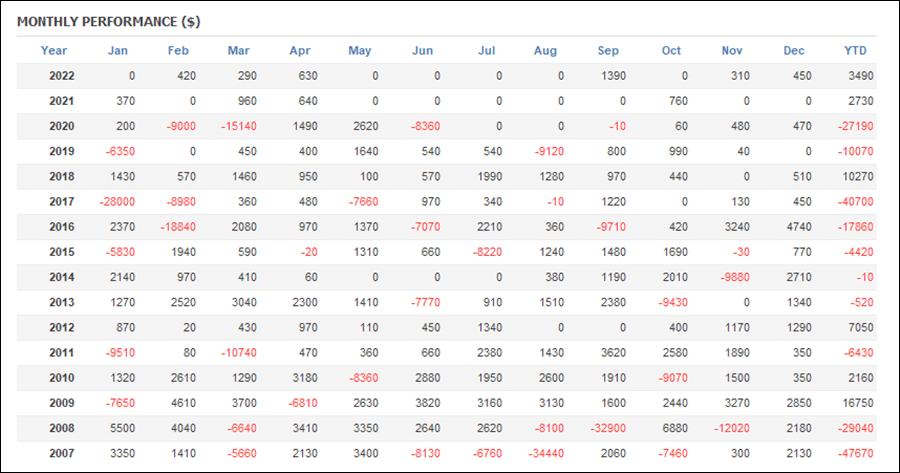Screen dimensions: 900x473
Task: Click the 2008 September value -32900
Action: [x=608, y=428]
